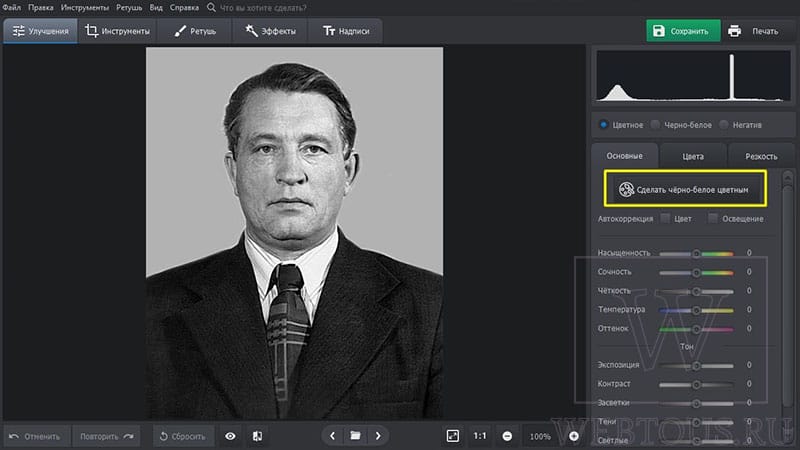Click the Оттенок slider handle
The width and height of the screenshot is (800, 450).
pos(696,329)
